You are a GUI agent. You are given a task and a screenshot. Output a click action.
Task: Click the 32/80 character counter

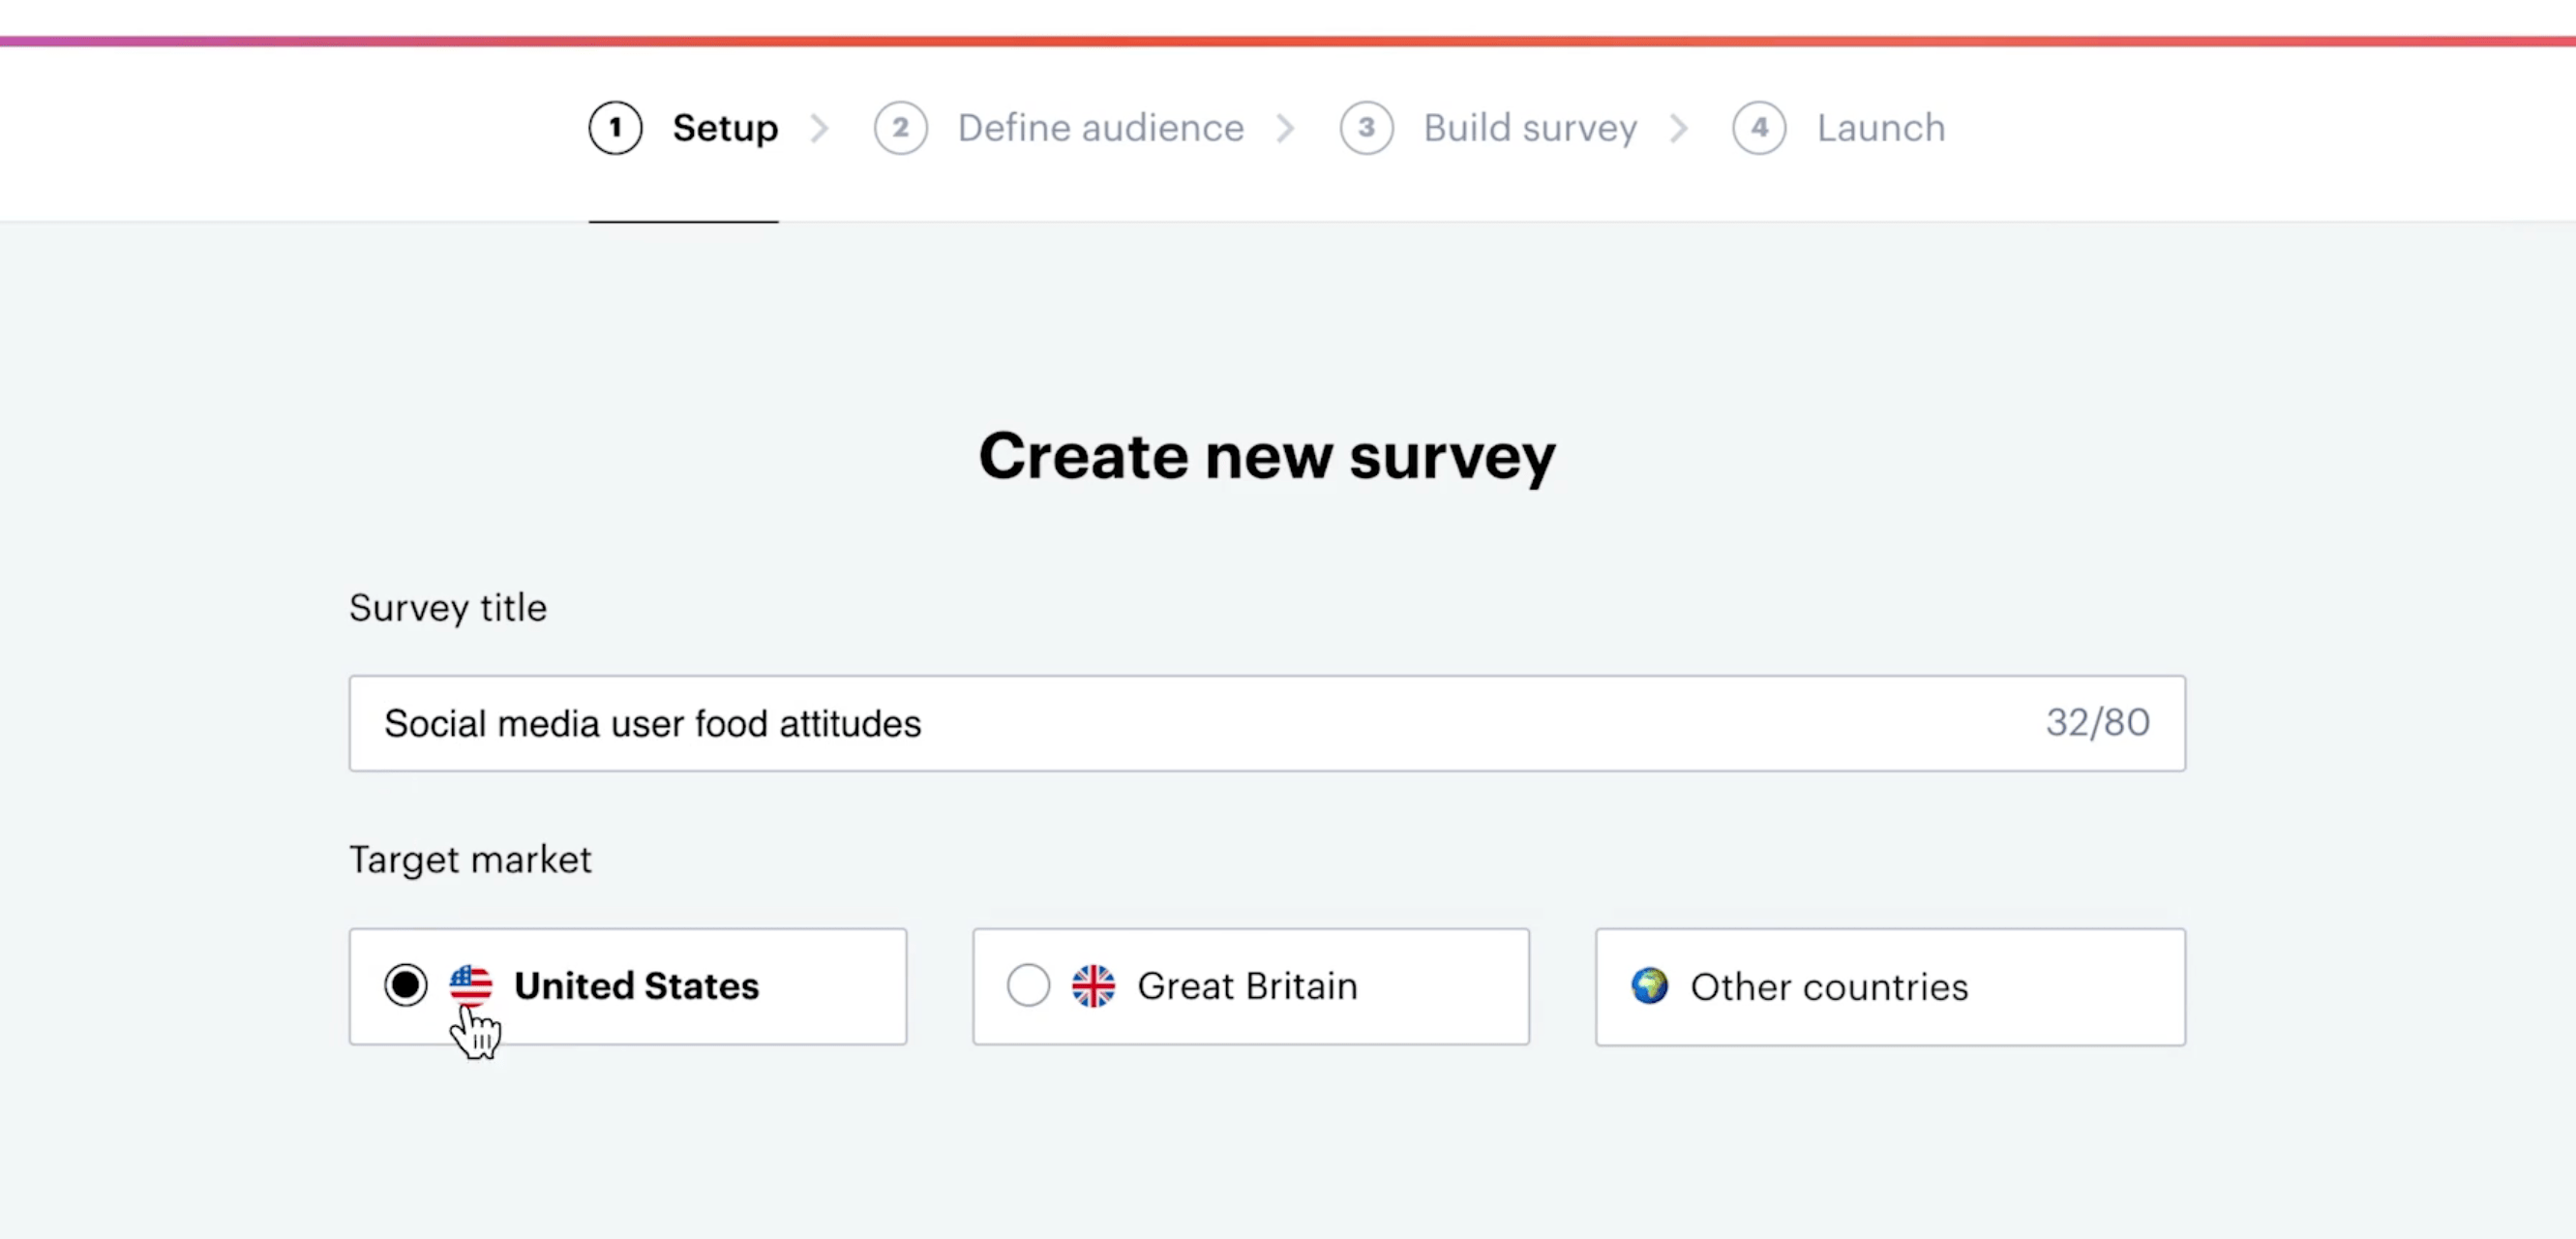pos(2098,722)
